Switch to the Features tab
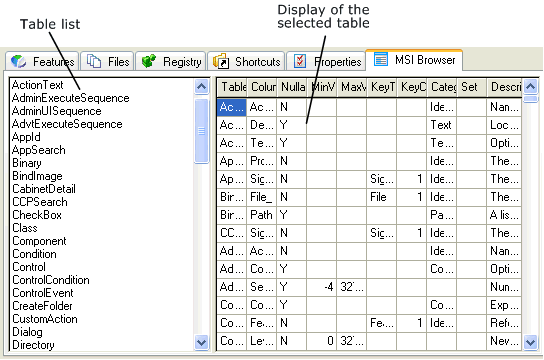The height and width of the screenshot is (360, 544). click(42, 61)
